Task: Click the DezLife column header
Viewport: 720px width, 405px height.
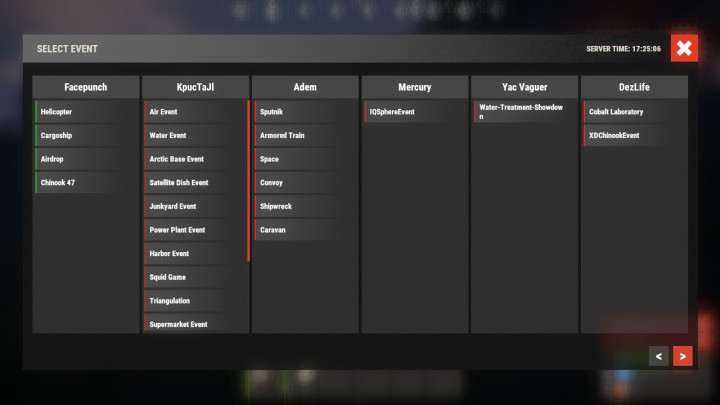Action: (635, 87)
